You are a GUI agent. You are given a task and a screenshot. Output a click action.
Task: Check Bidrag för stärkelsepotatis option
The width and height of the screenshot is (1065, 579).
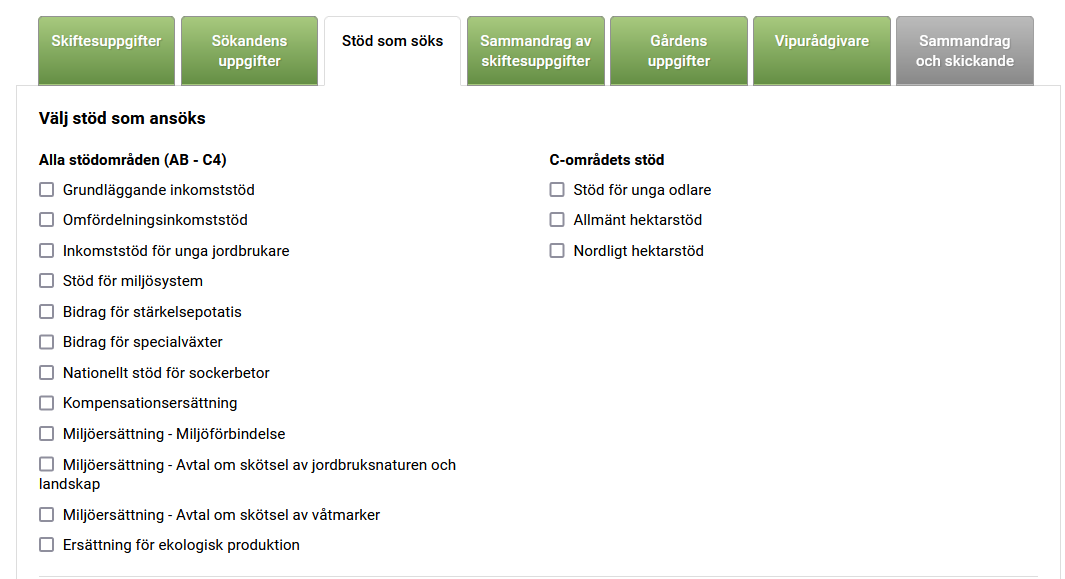(x=47, y=312)
